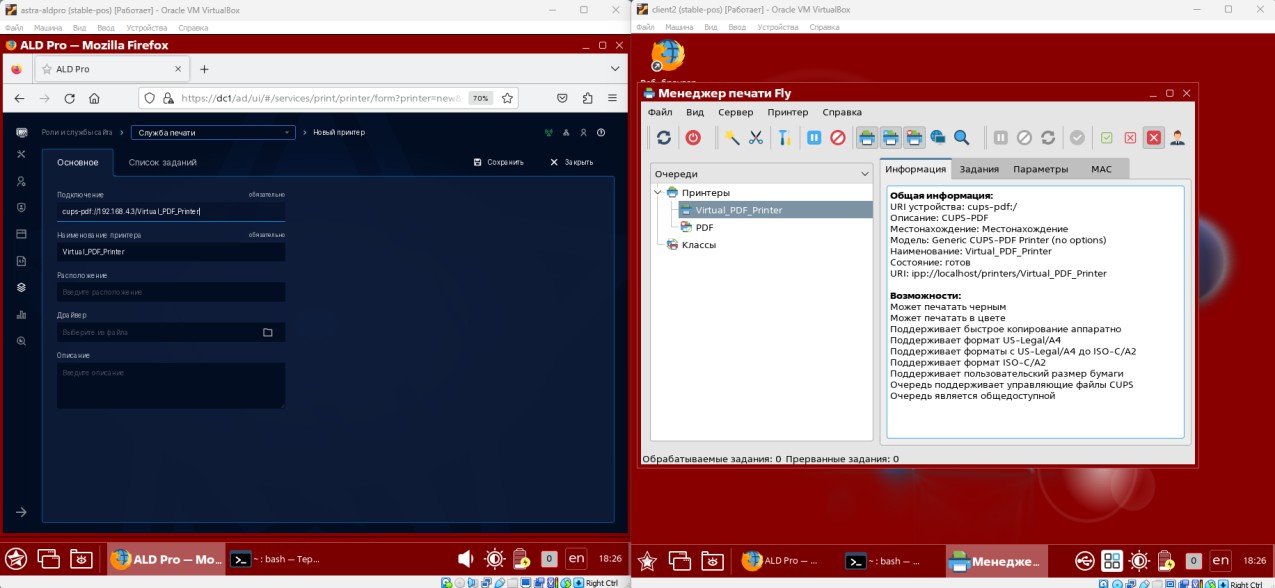Click Firefox reload button
The height and width of the screenshot is (588, 1275).
(x=69, y=98)
